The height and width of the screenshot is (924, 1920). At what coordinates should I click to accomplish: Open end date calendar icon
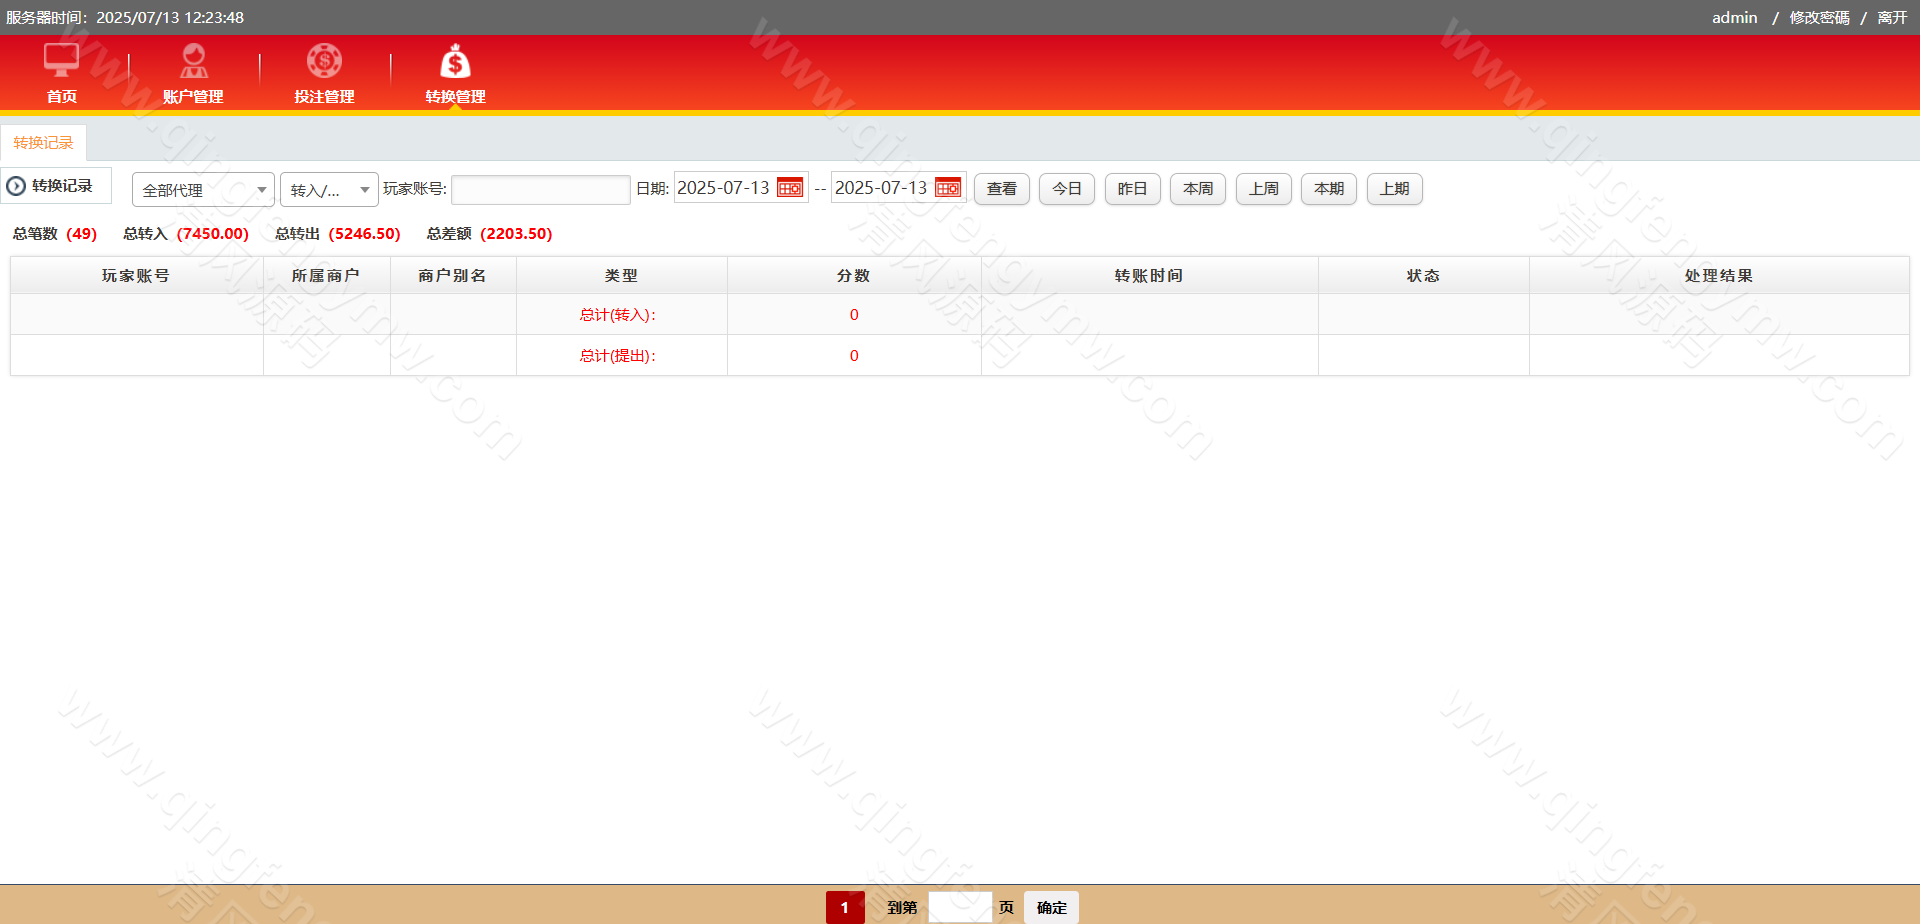tap(948, 188)
